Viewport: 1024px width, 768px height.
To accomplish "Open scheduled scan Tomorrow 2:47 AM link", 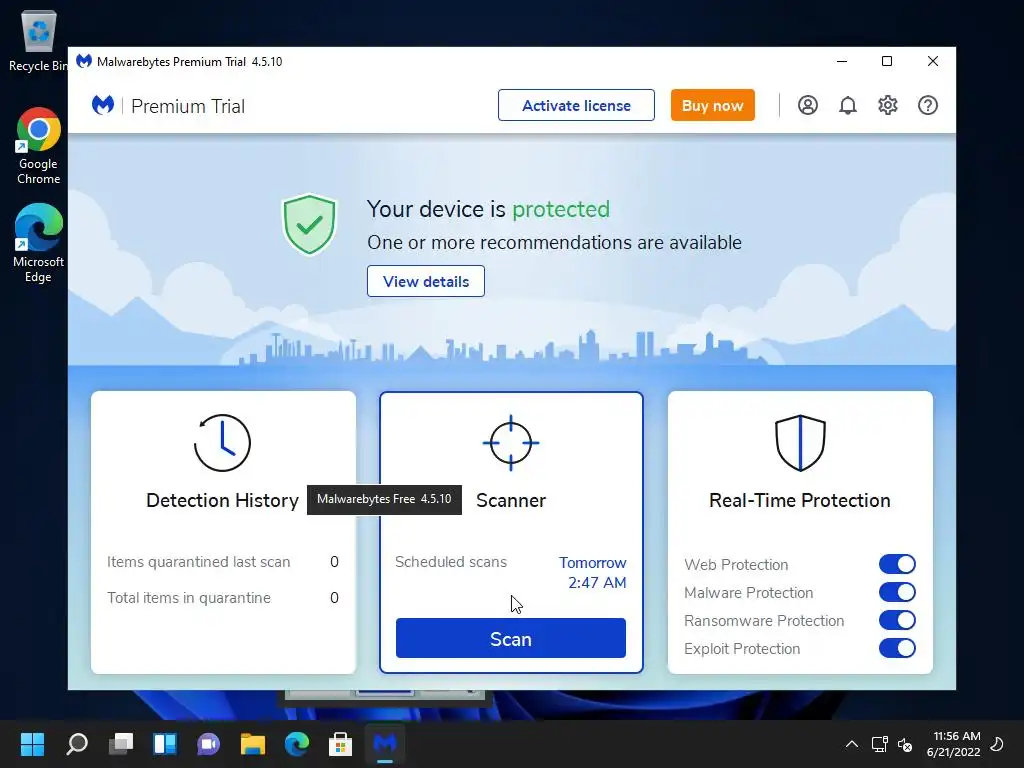I will pyautogui.click(x=592, y=573).
